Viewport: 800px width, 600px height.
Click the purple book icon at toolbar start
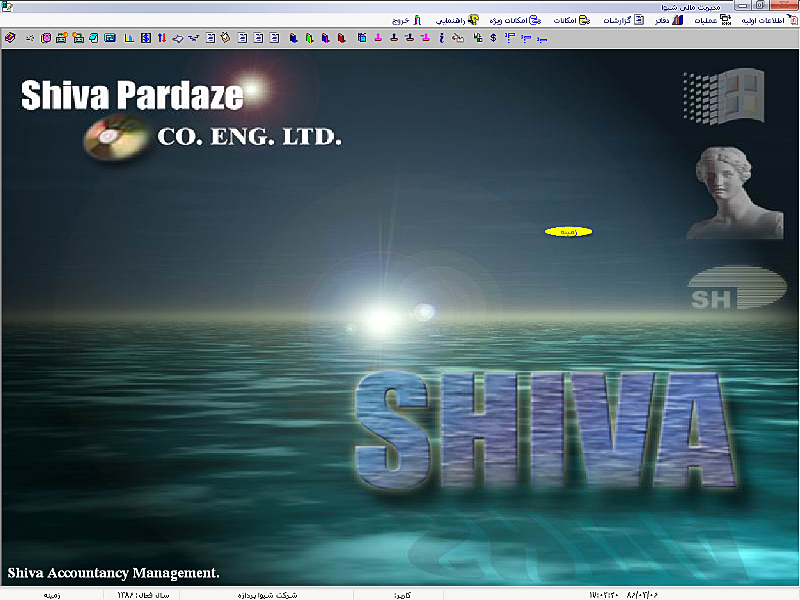click(10, 38)
